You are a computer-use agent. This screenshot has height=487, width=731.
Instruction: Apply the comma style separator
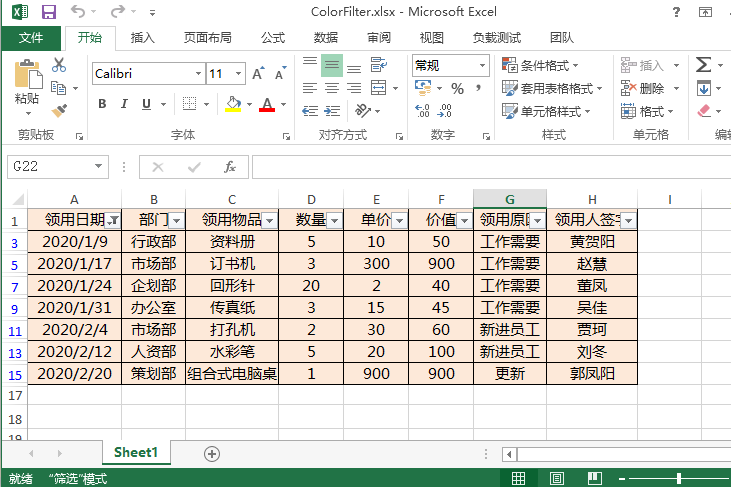point(478,88)
